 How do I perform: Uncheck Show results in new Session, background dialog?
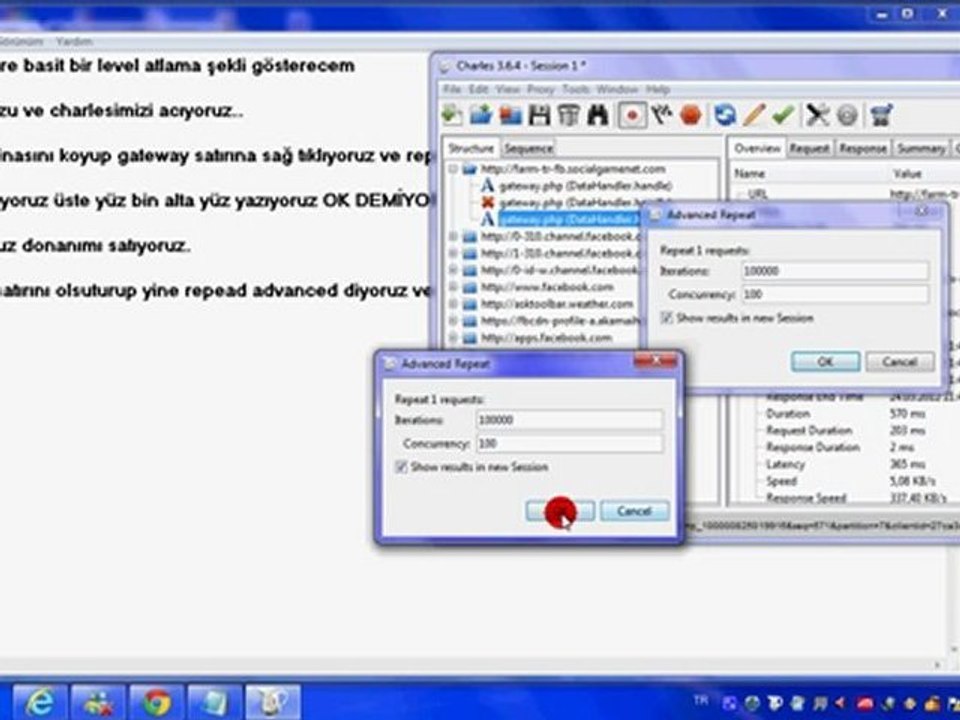click(x=667, y=318)
